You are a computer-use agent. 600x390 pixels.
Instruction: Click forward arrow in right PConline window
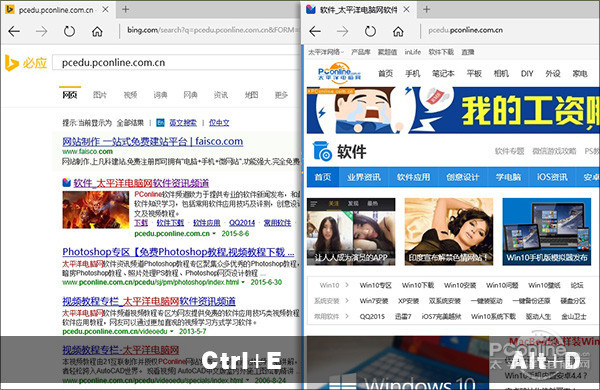click(x=342, y=31)
